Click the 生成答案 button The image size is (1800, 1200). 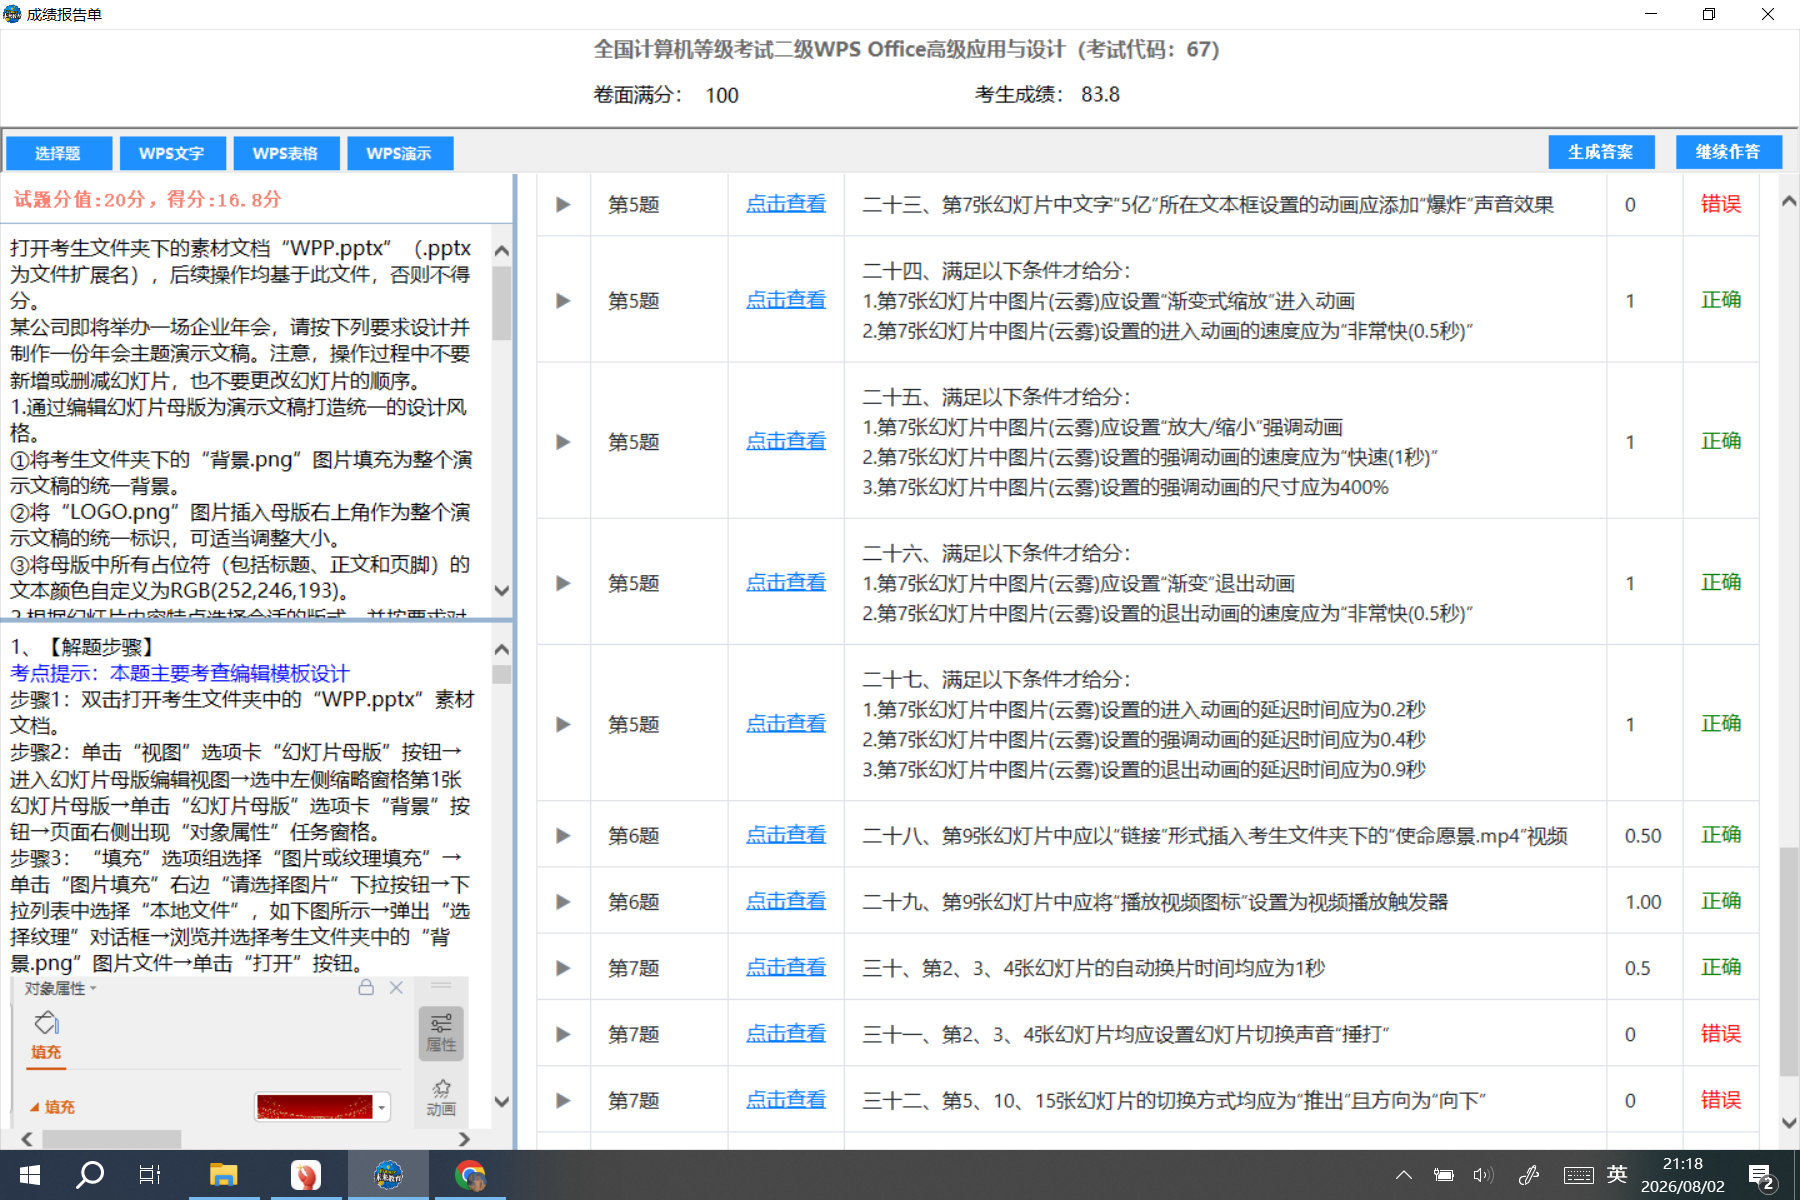click(1601, 152)
